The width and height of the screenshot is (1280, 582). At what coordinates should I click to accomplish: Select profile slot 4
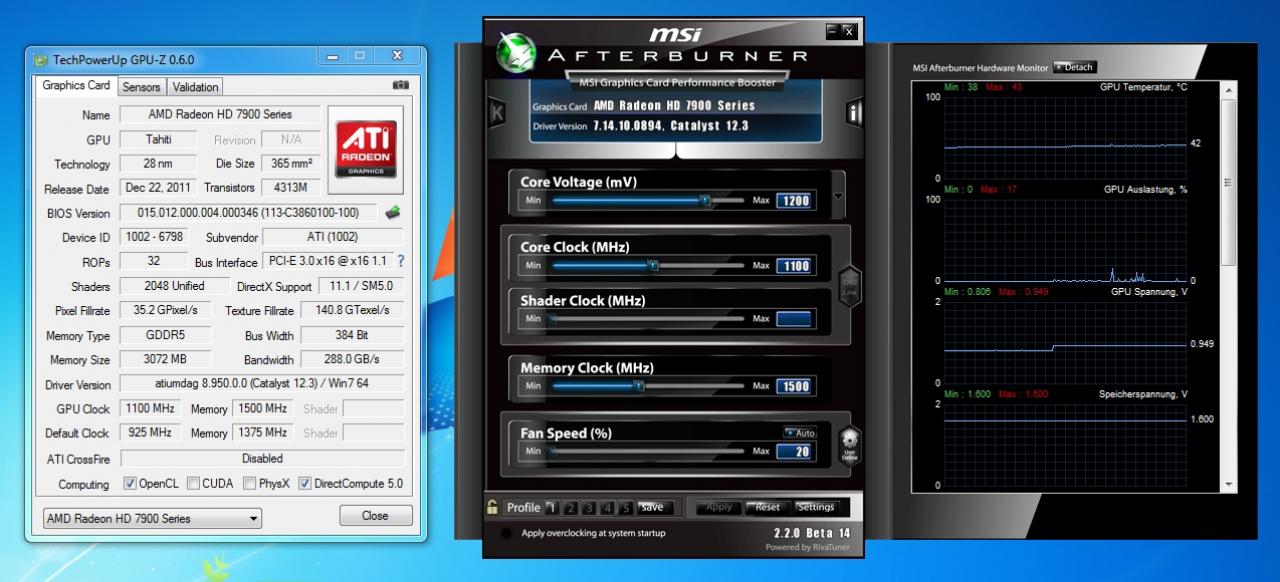608,507
